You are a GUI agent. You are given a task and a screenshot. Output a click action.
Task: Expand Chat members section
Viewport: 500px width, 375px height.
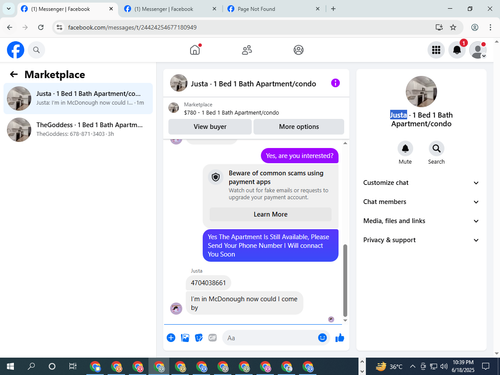coord(421,202)
